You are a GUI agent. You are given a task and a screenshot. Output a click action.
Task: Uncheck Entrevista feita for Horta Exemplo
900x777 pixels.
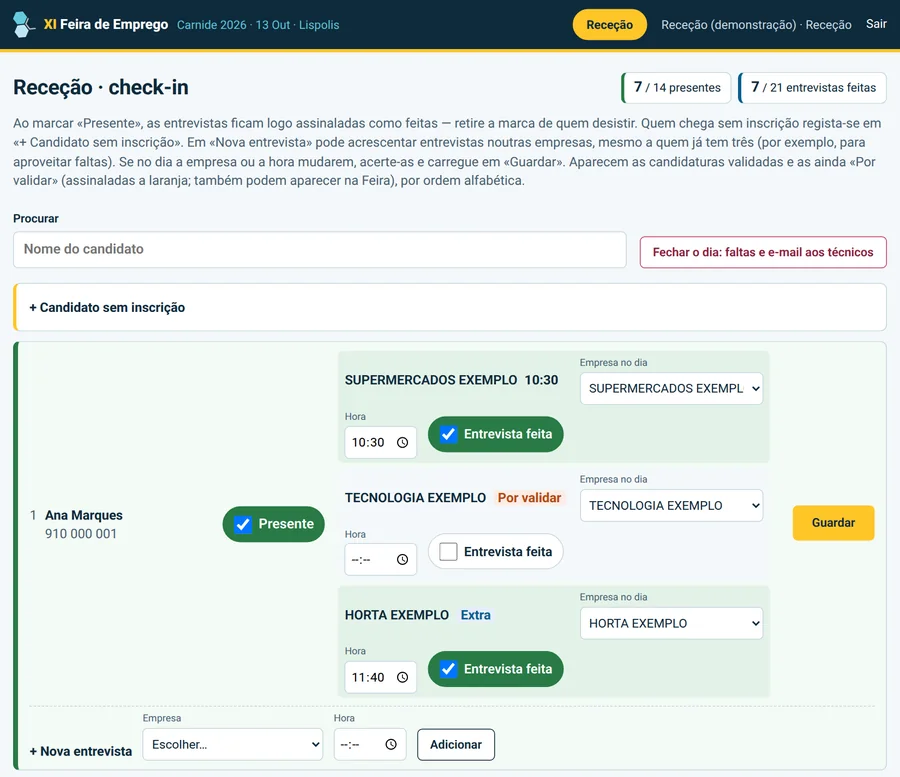[x=448, y=669]
